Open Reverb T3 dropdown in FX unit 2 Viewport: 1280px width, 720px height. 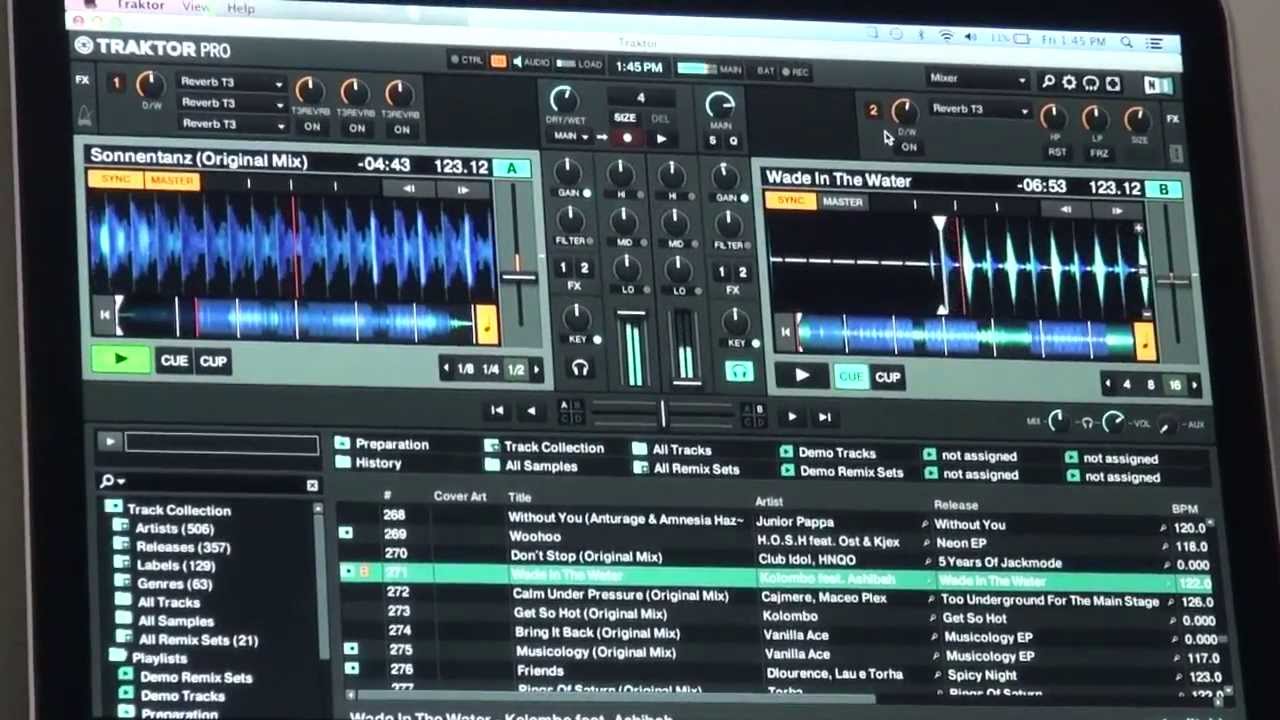pyautogui.click(x=979, y=109)
